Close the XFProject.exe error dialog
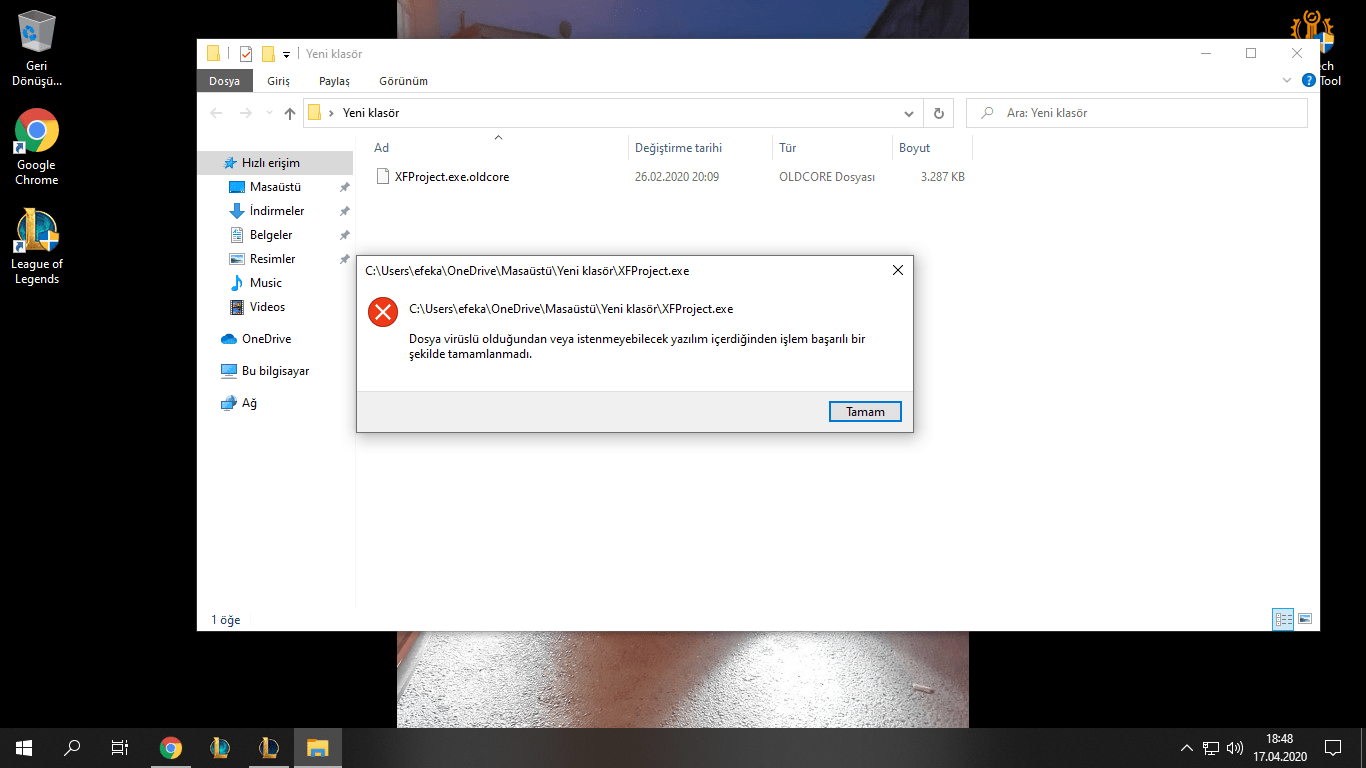This screenshot has width=1366, height=768. pyautogui.click(x=898, y=270)
